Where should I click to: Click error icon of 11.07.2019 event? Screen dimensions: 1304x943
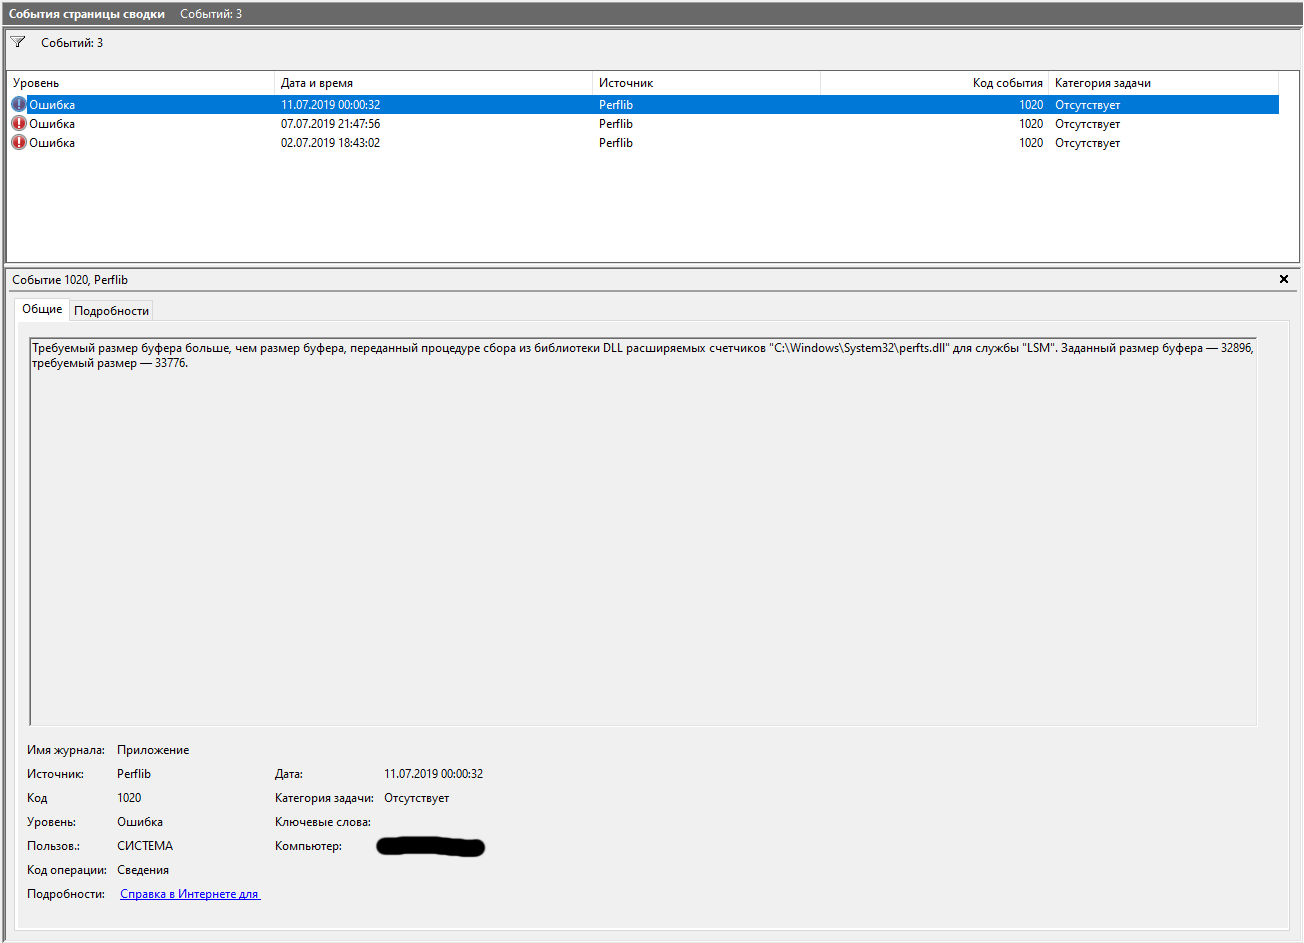[x=19, y=104]
